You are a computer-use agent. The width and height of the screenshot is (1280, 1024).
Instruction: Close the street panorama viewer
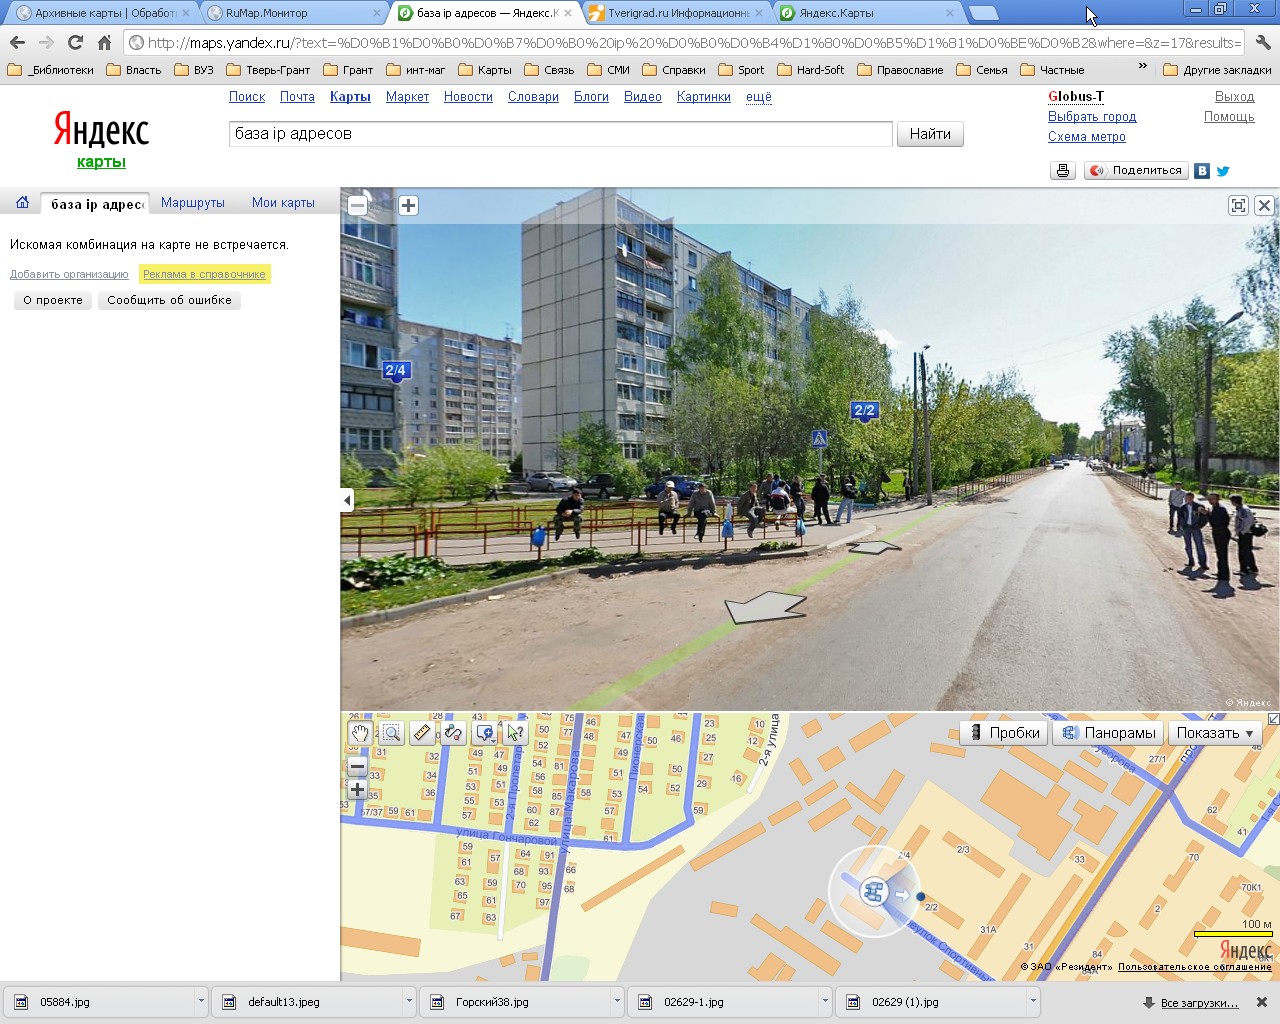tap(1264, 205)
